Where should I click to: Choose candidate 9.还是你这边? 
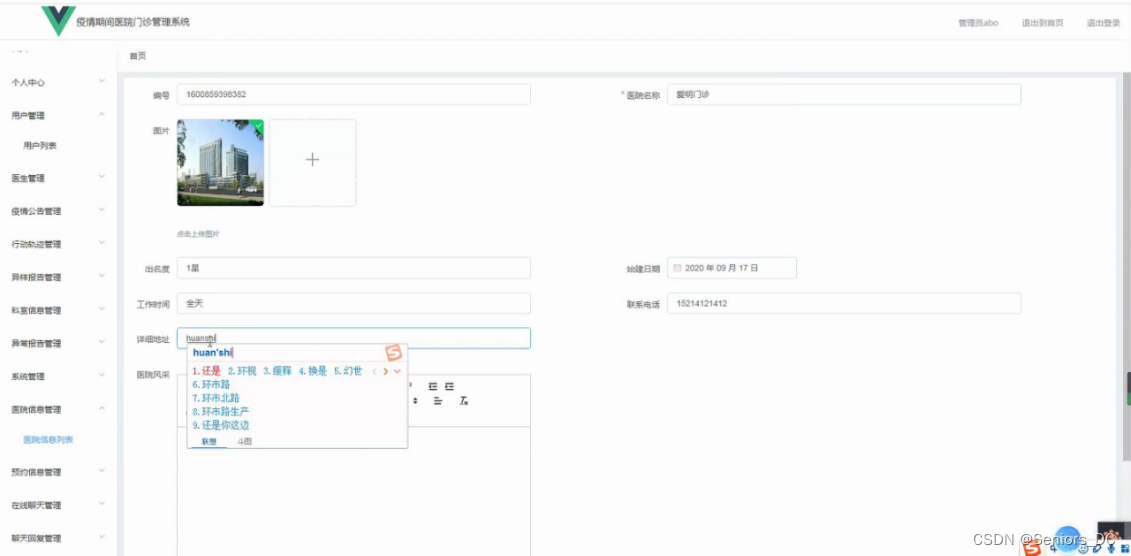click(221, 425)
